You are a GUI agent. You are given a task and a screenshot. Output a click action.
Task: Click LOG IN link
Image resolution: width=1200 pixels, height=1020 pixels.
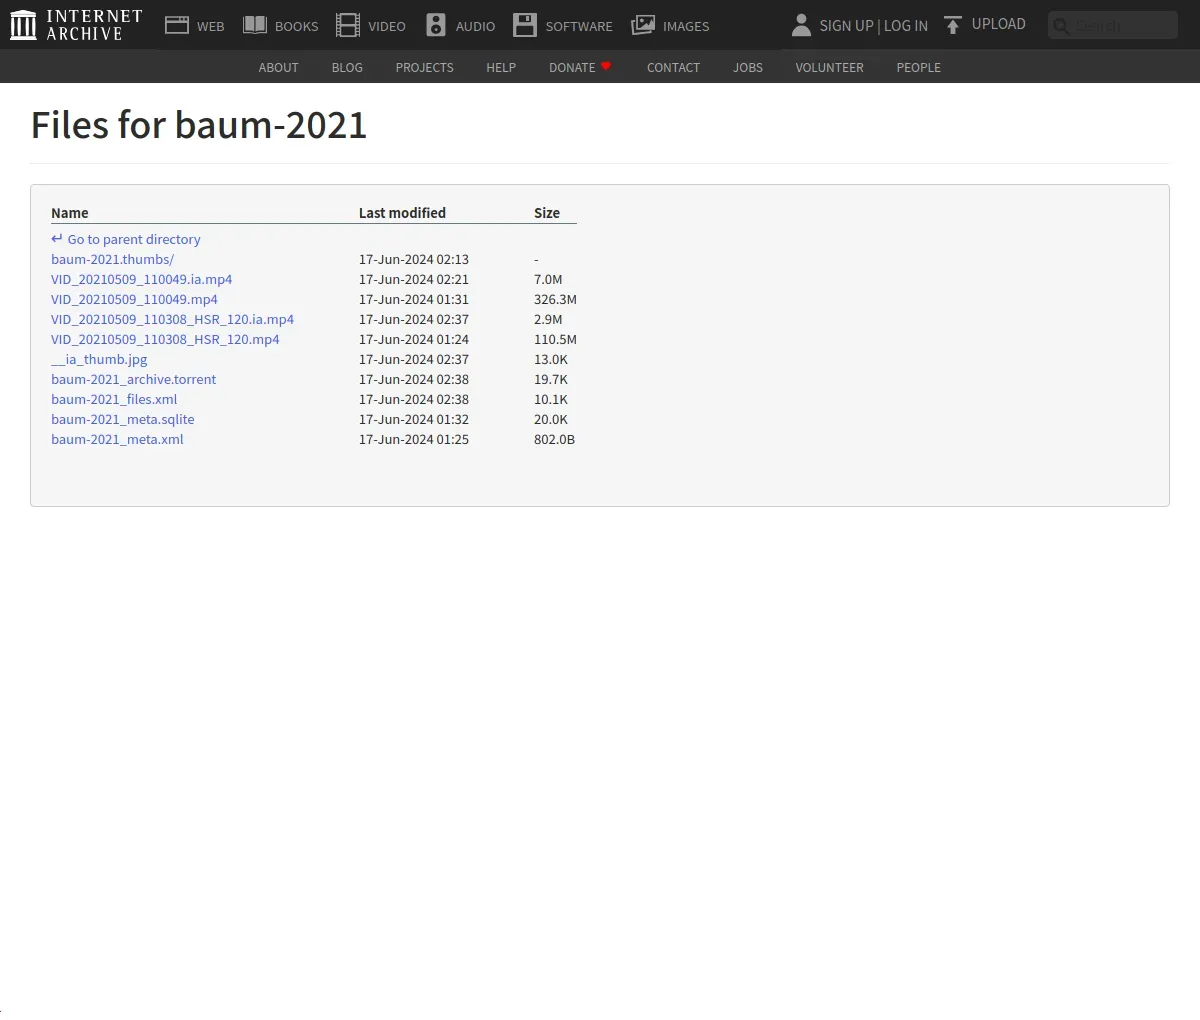click(x=906, y=26)
